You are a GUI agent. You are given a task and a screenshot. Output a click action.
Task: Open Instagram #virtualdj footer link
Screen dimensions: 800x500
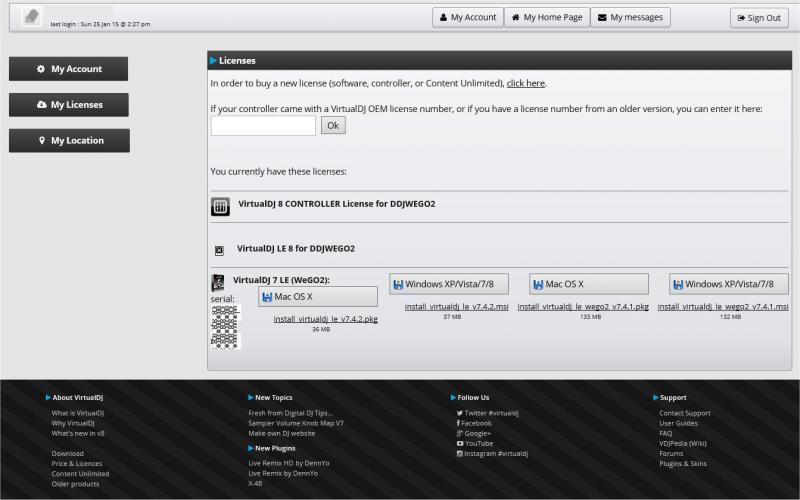pyautogui.click(x=495, y=453)
